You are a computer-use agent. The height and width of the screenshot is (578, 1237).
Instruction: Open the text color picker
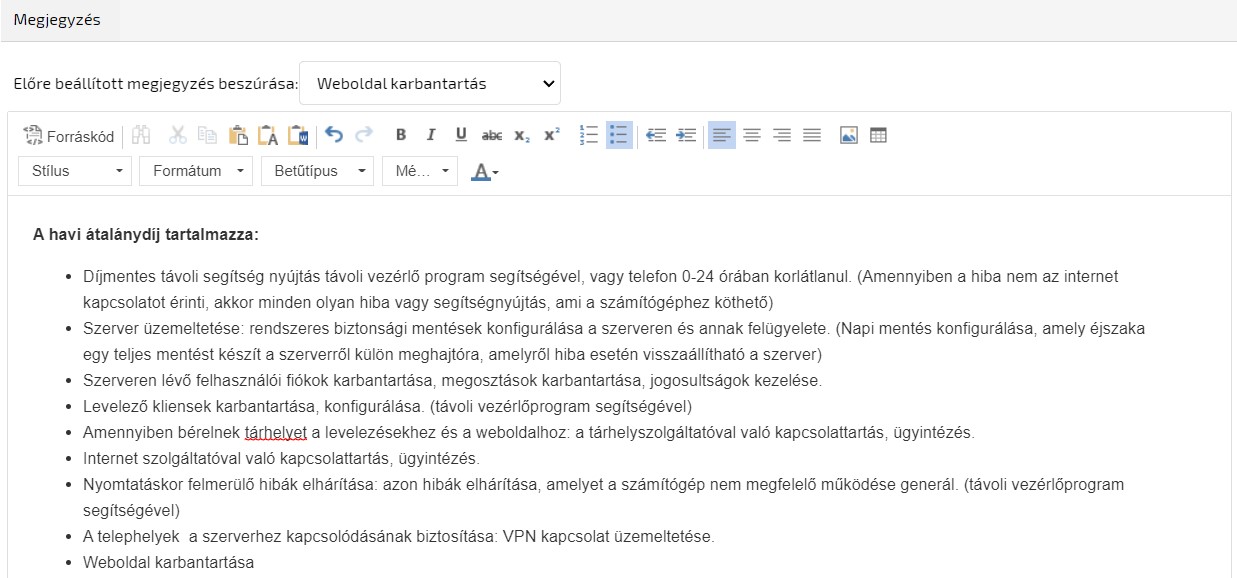pyautogui.click(x=485, y=171)
